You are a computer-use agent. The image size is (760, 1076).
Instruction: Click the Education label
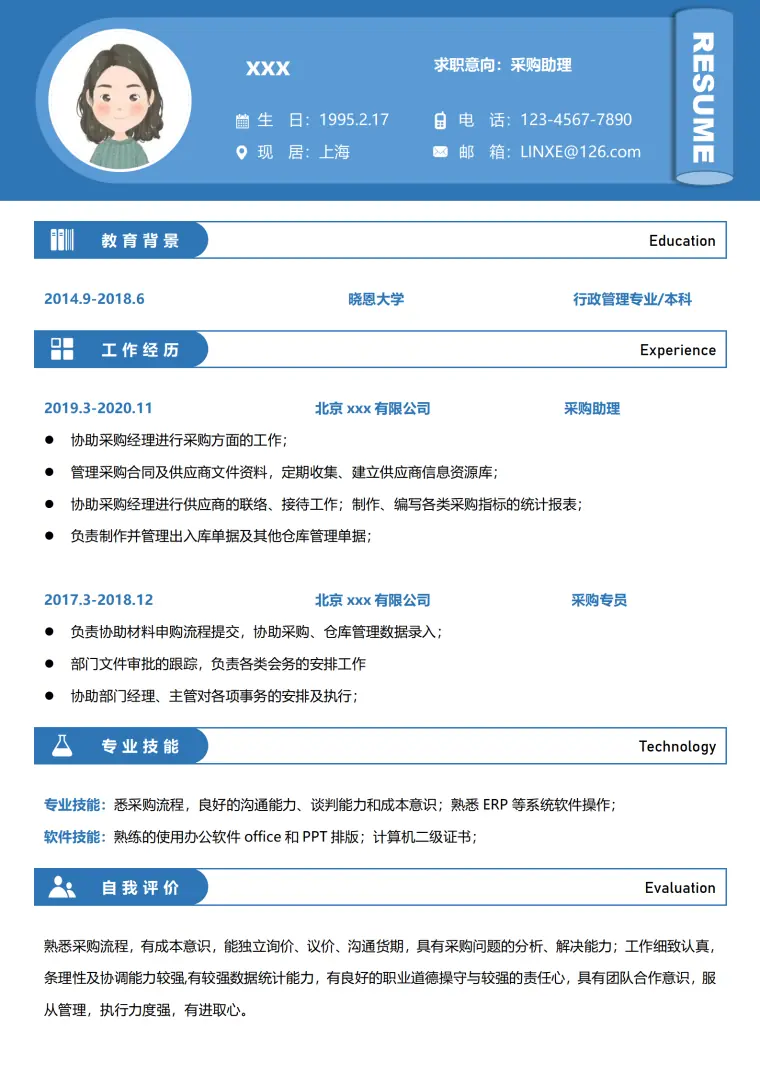click(x=682, y=241)
